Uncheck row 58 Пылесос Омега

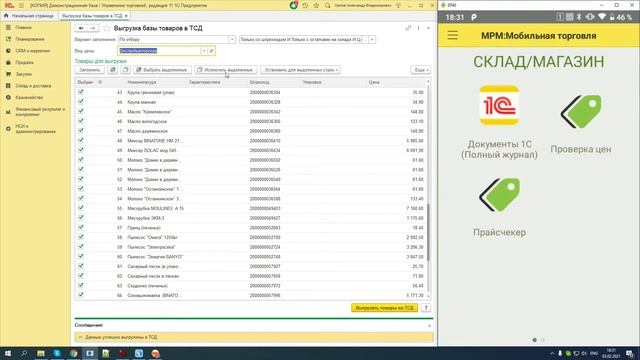click(x=81, y=237)
